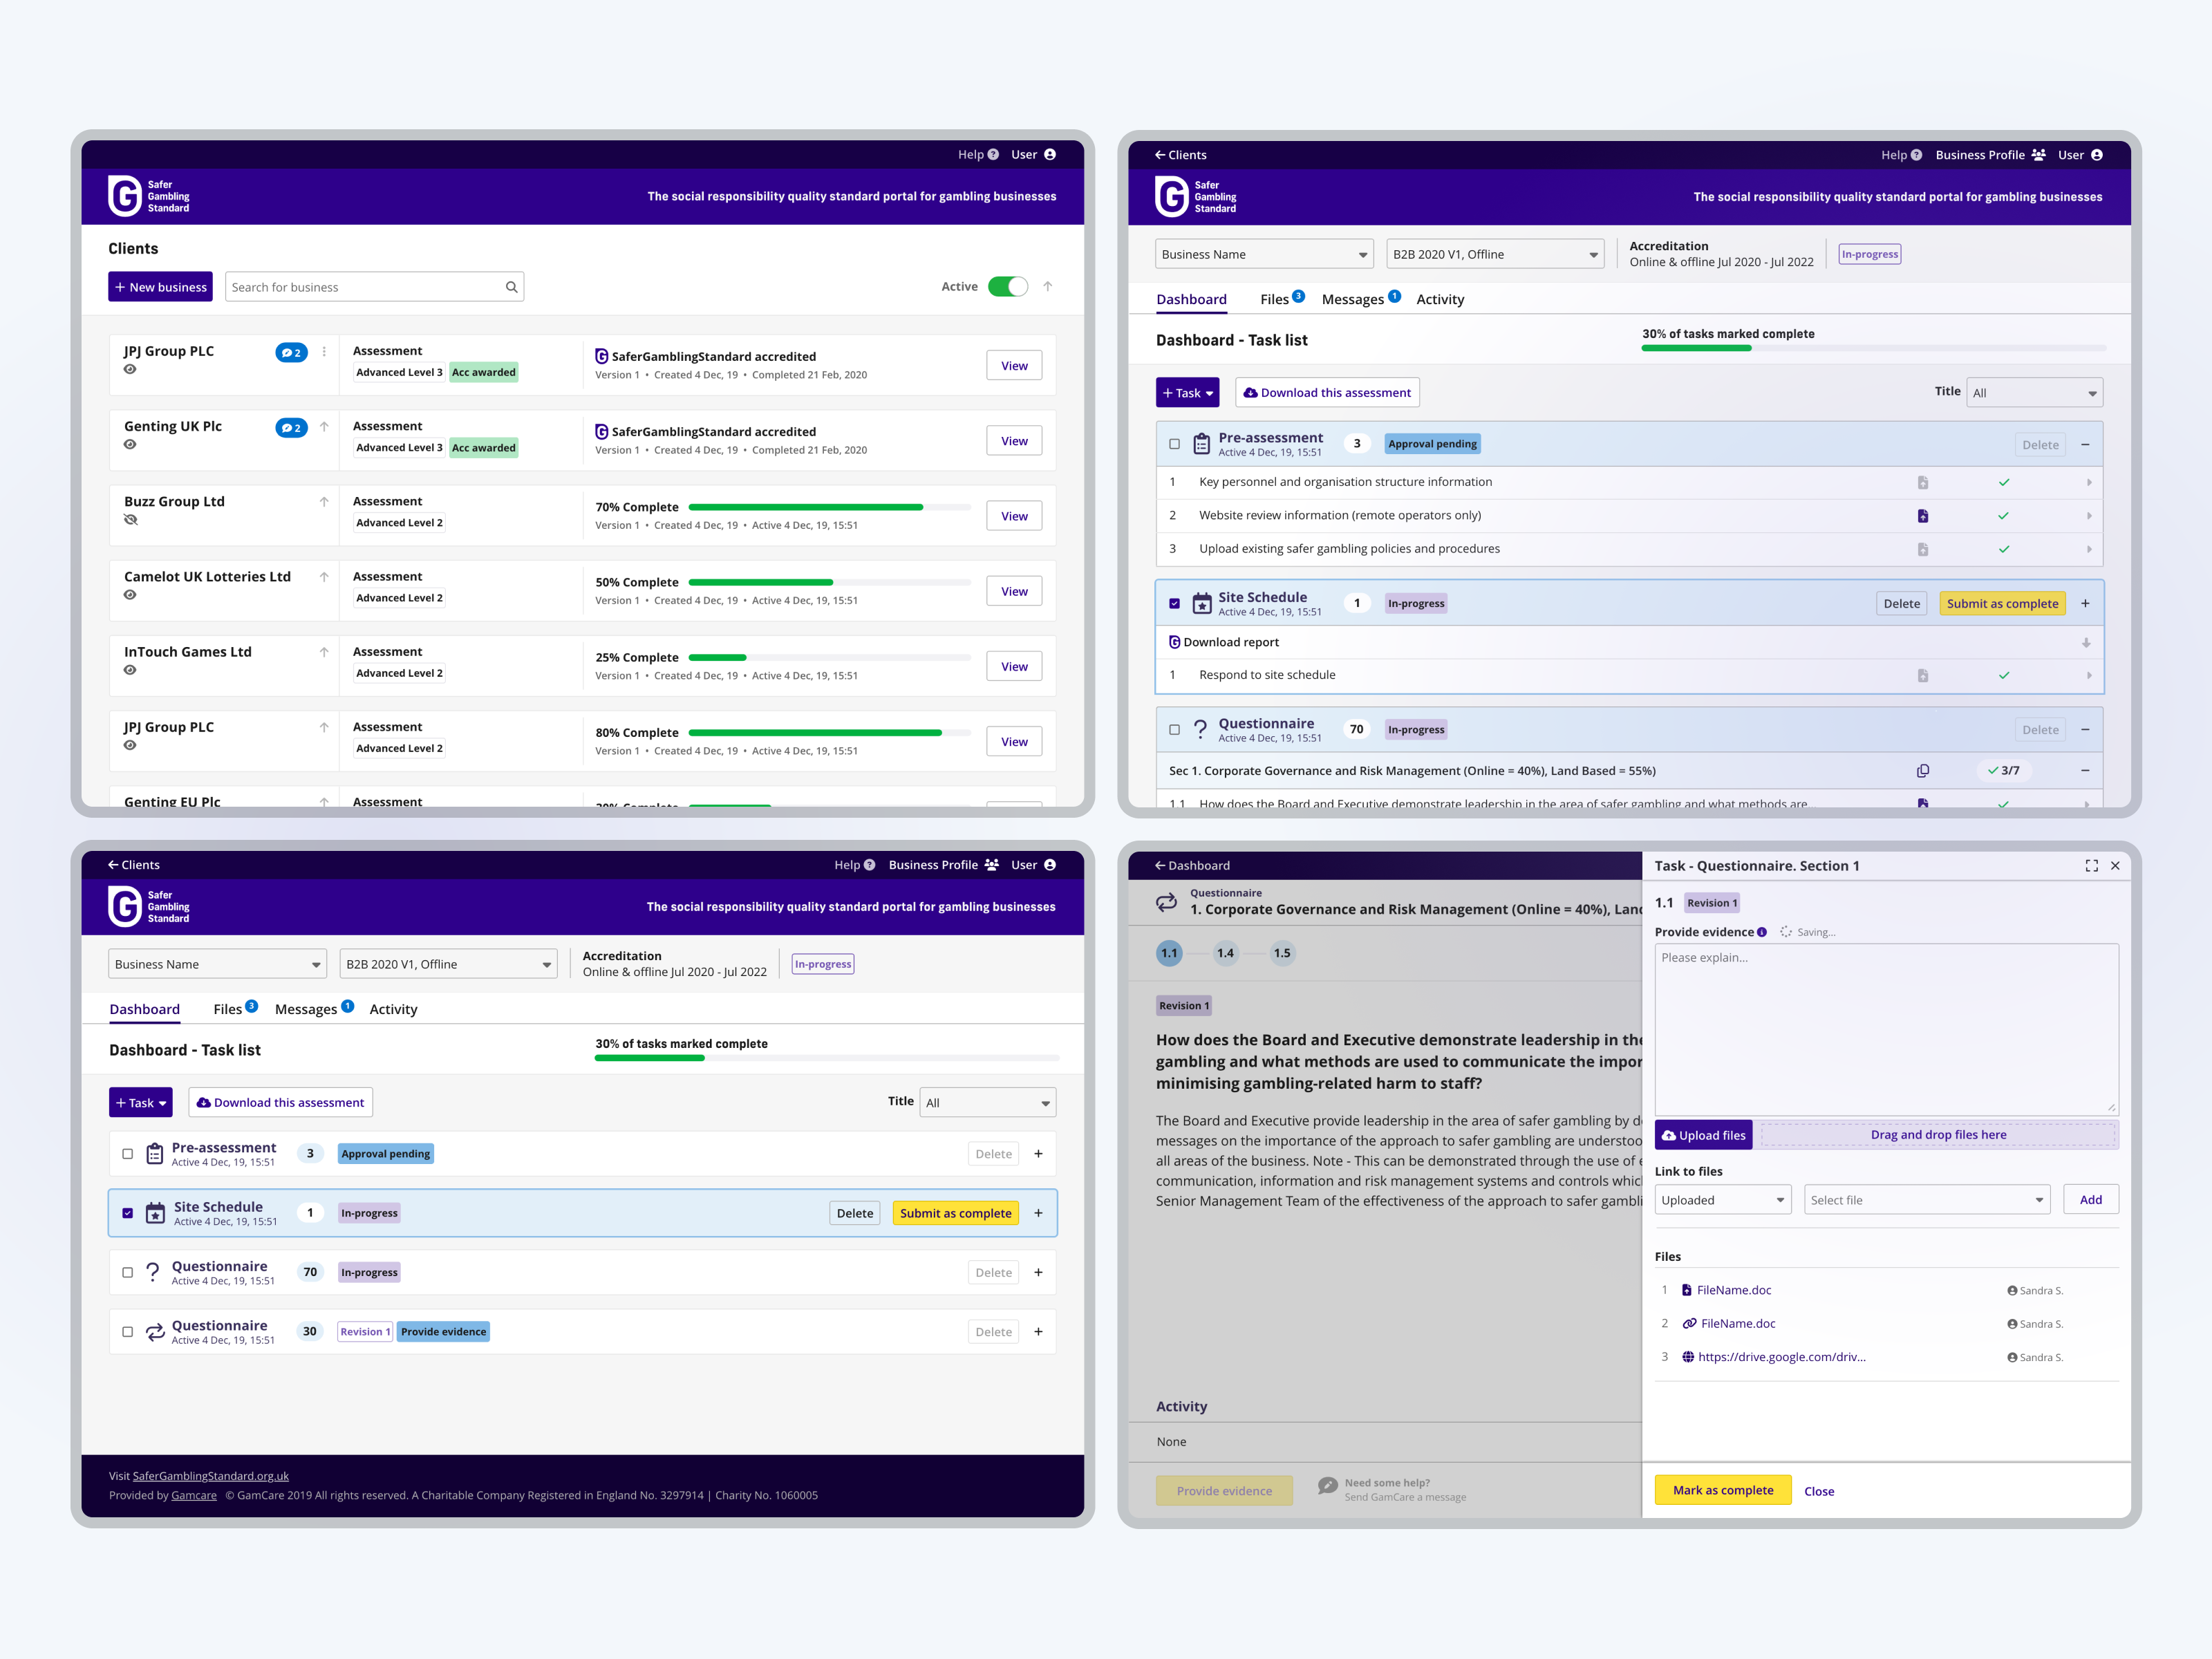Toggle visibility eye for Buzz Group Ltd
The width and height of the screenshot is (2212, 1659).
(x=130, y=520)
